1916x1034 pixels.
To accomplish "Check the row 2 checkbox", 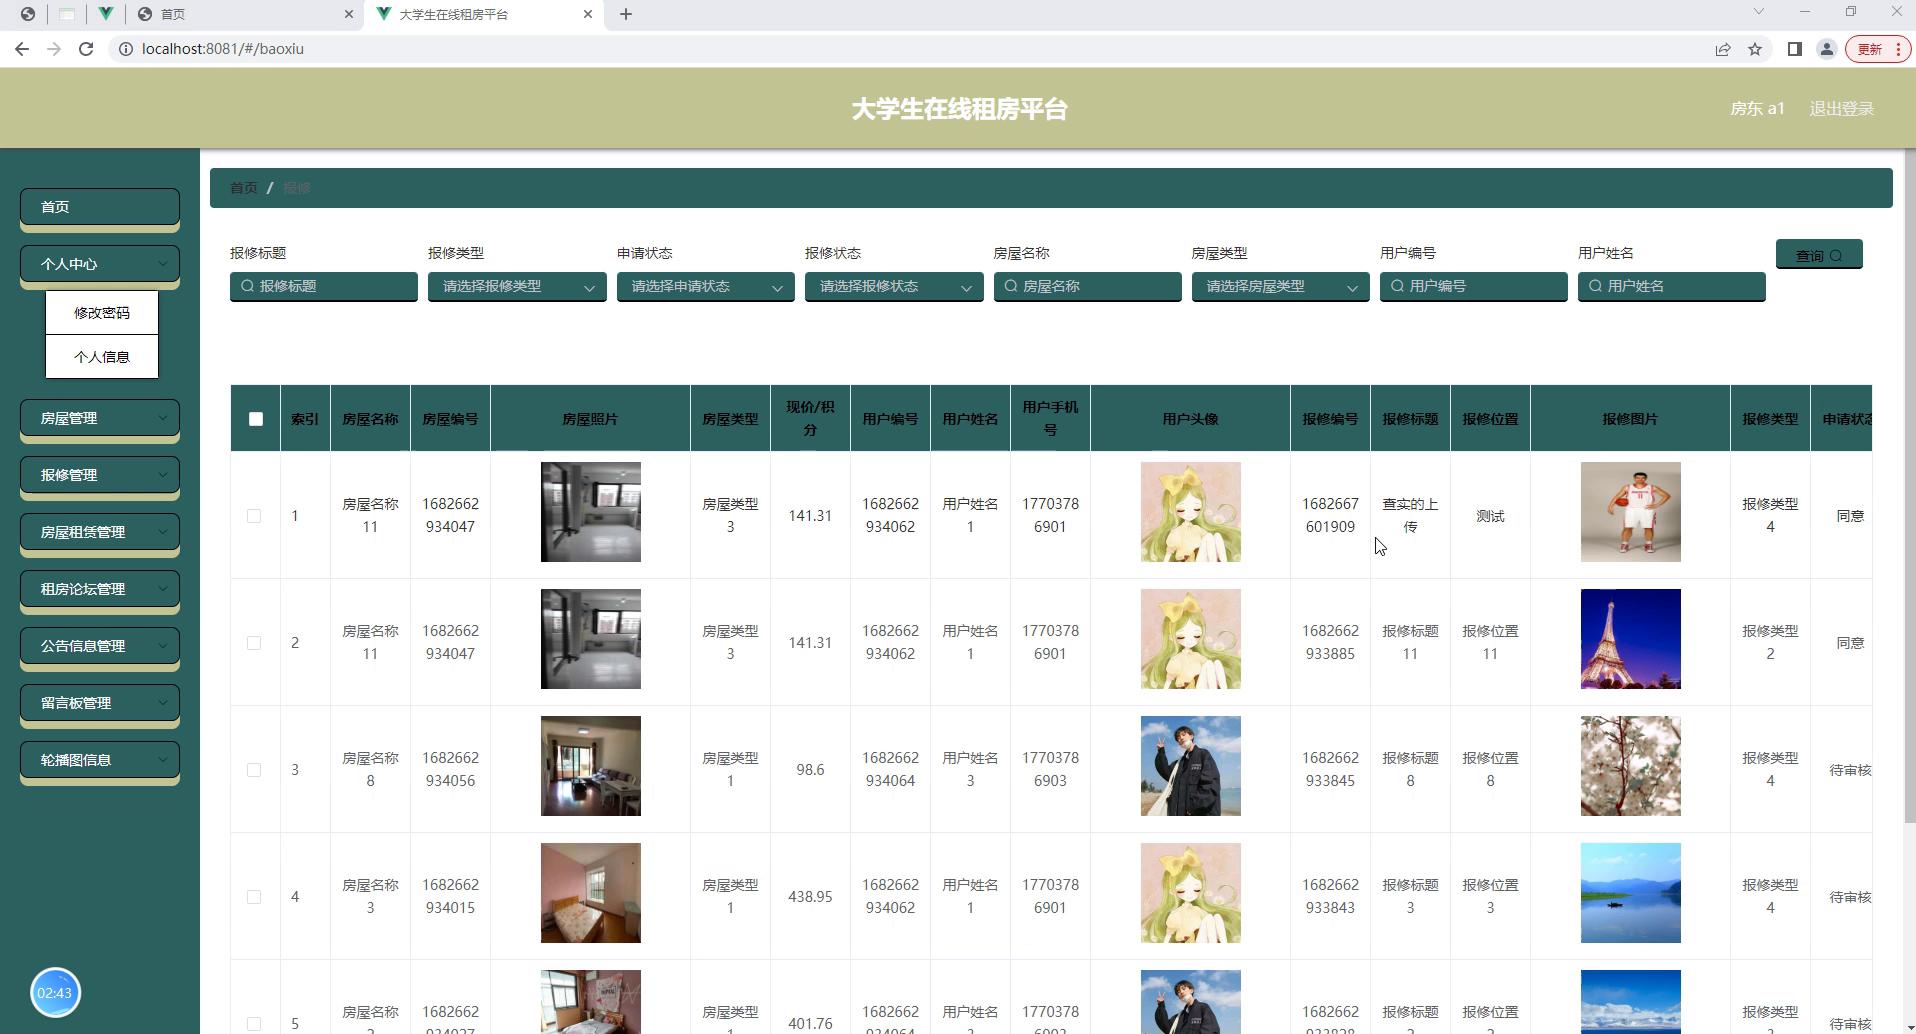I will [x=254, y=643].
